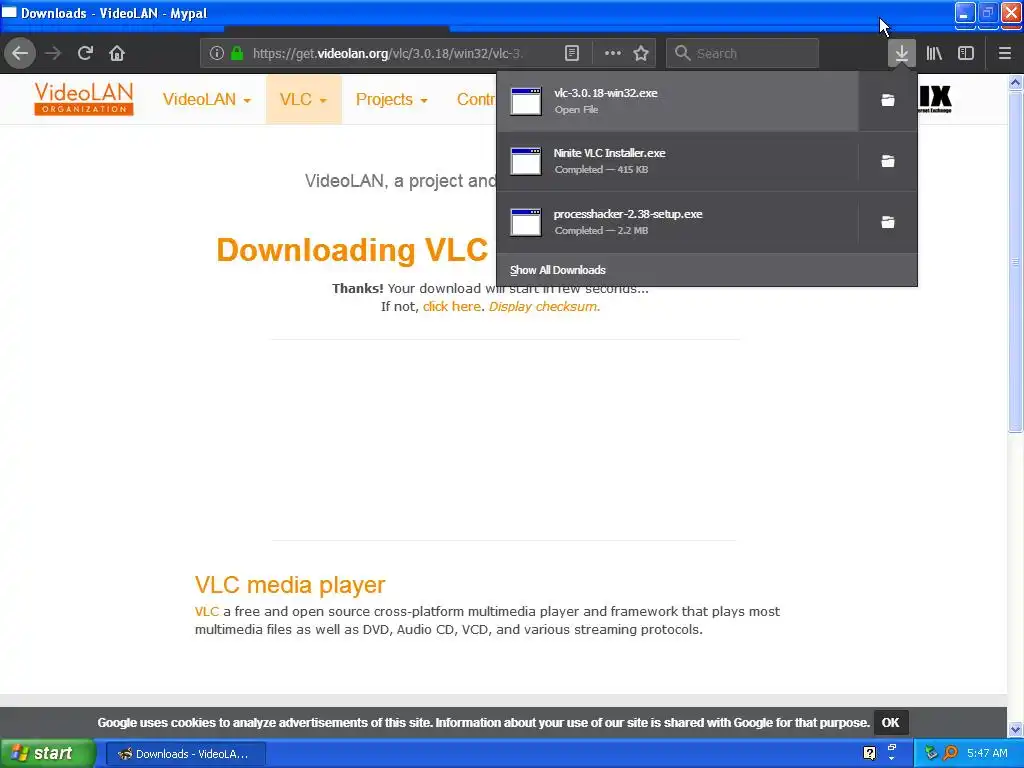Click the vlc-3.0.18-win32.exe file icon
This screenshot has height=768, width=1024.
526,101
